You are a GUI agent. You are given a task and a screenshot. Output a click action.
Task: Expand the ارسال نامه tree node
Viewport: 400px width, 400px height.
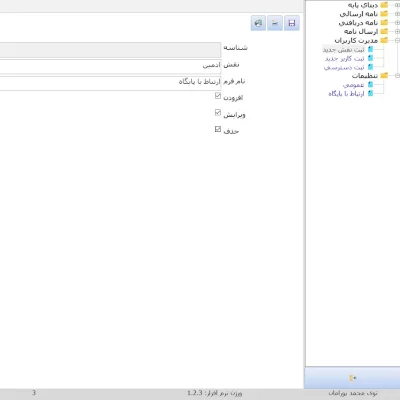tap(397, 31)
